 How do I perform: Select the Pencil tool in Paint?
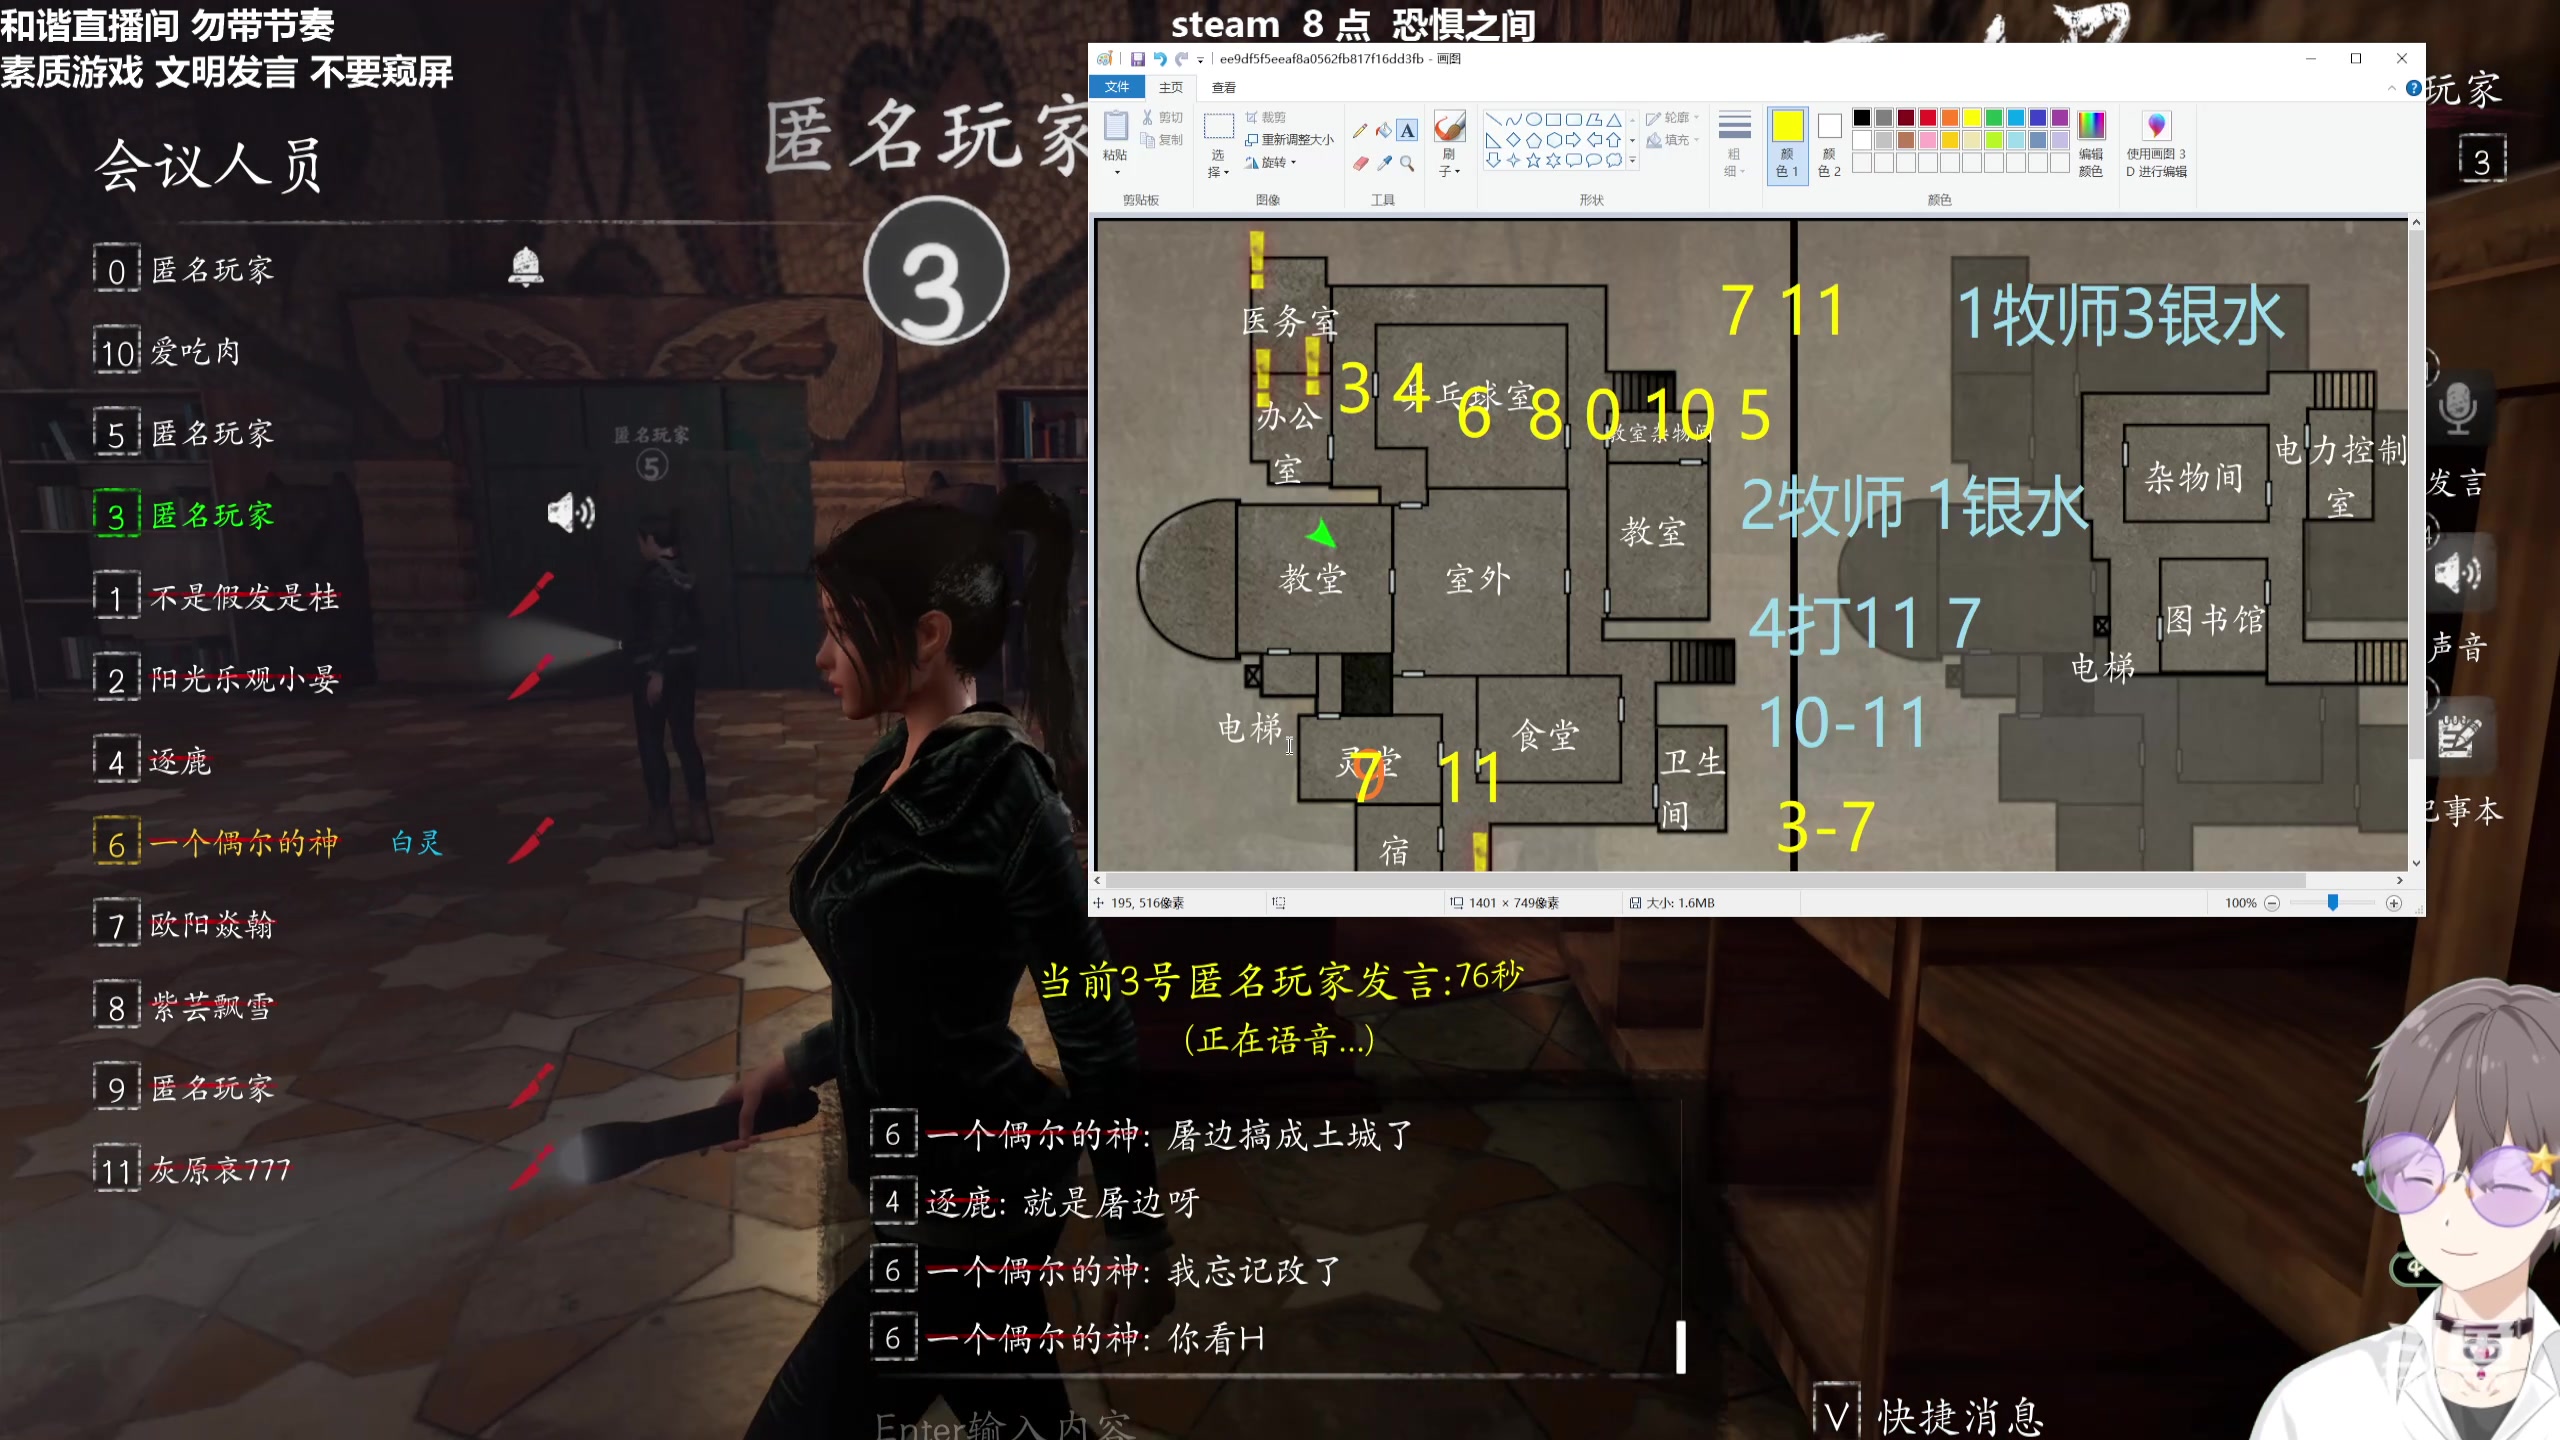point(1360,131)
